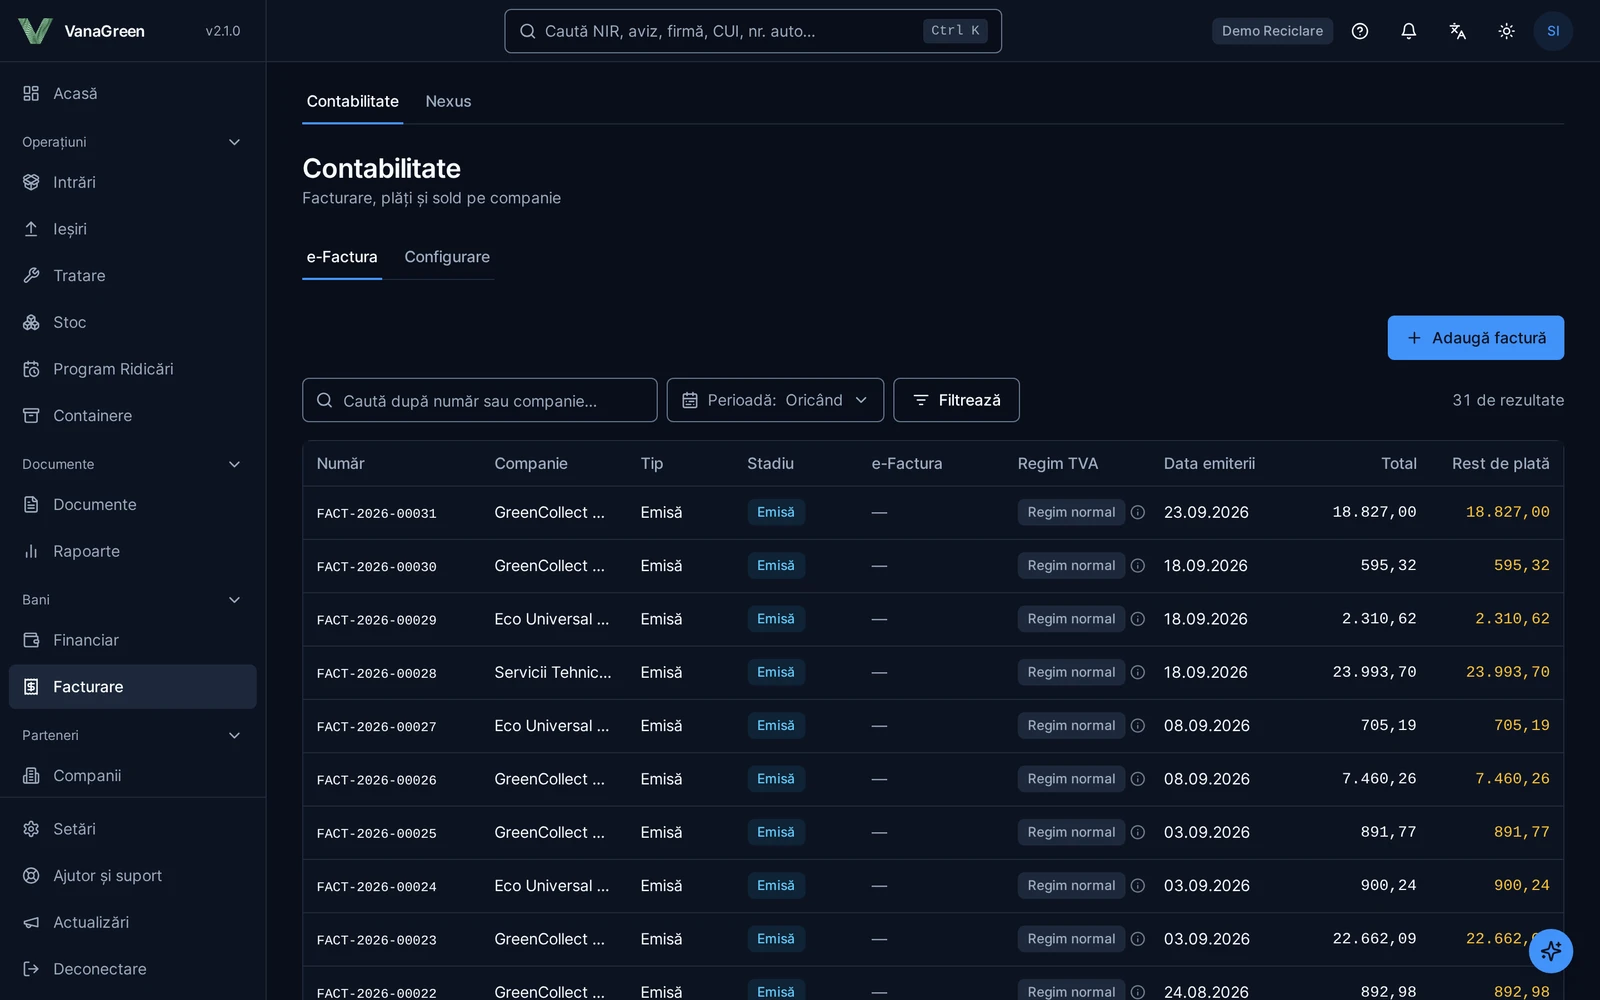Click the Rest de plată column header
The height and width of the screenshot is (1000, 1600).
point(1500,464)
